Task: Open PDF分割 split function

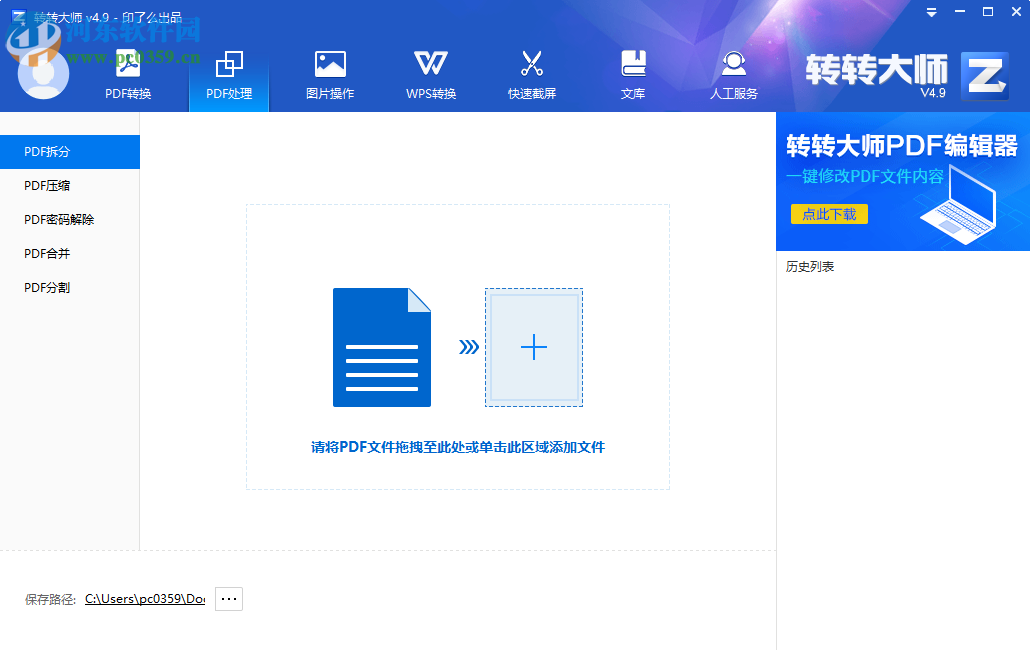Action: click(x=46, y=287)
